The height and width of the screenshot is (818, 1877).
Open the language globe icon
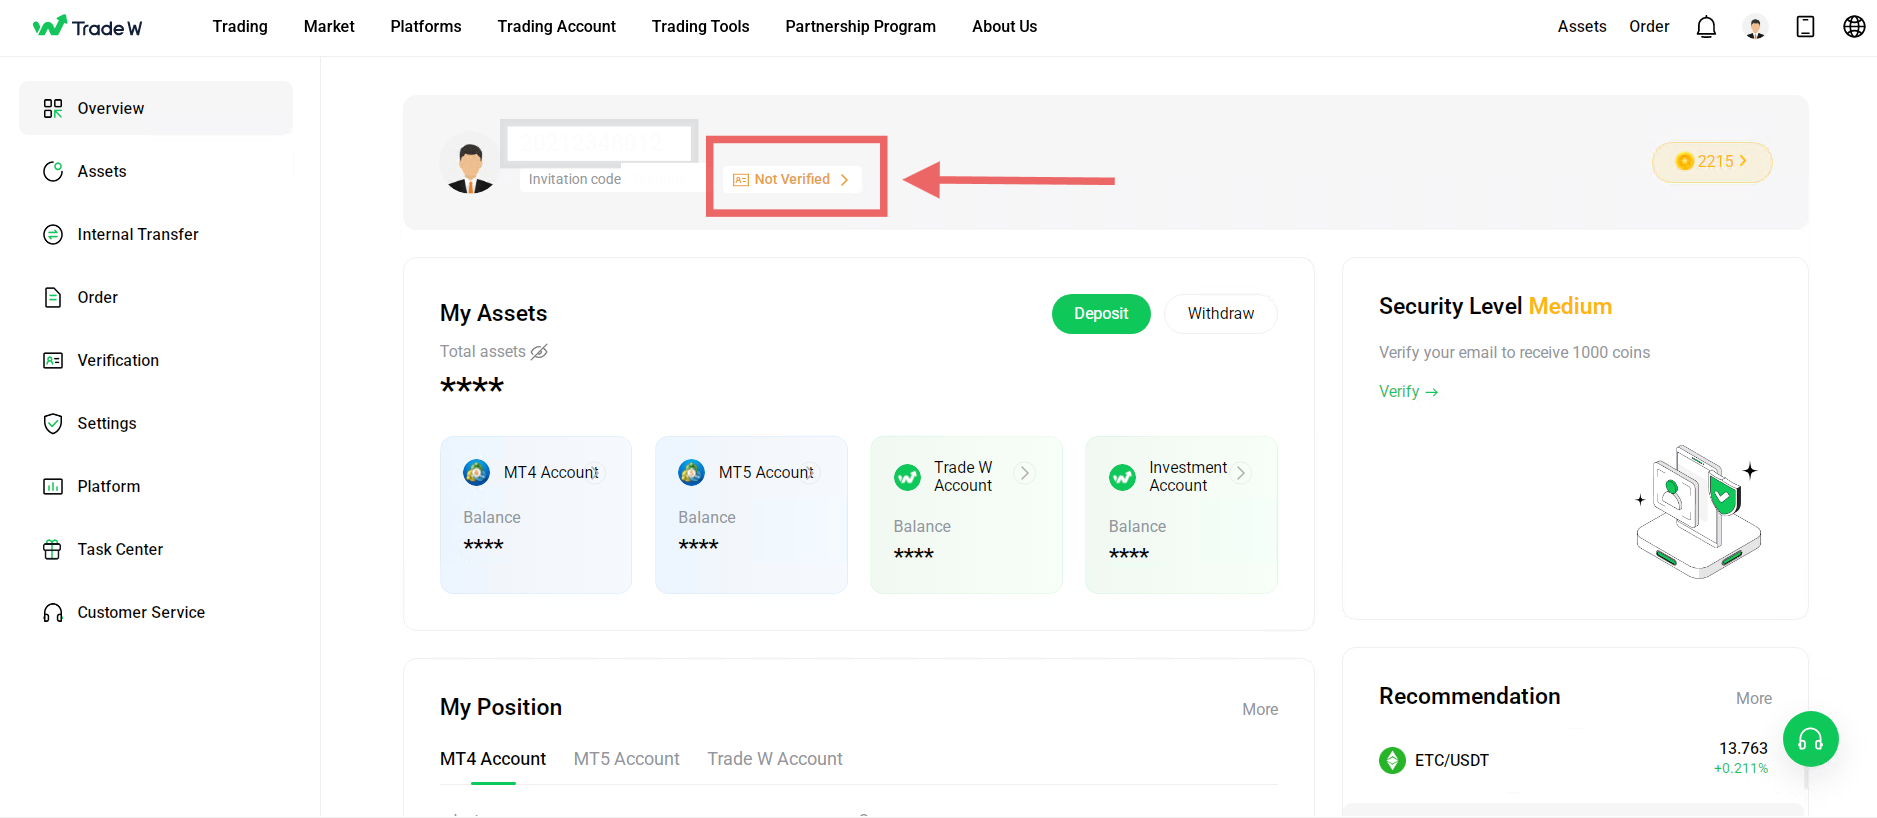tap(1854, 27)
